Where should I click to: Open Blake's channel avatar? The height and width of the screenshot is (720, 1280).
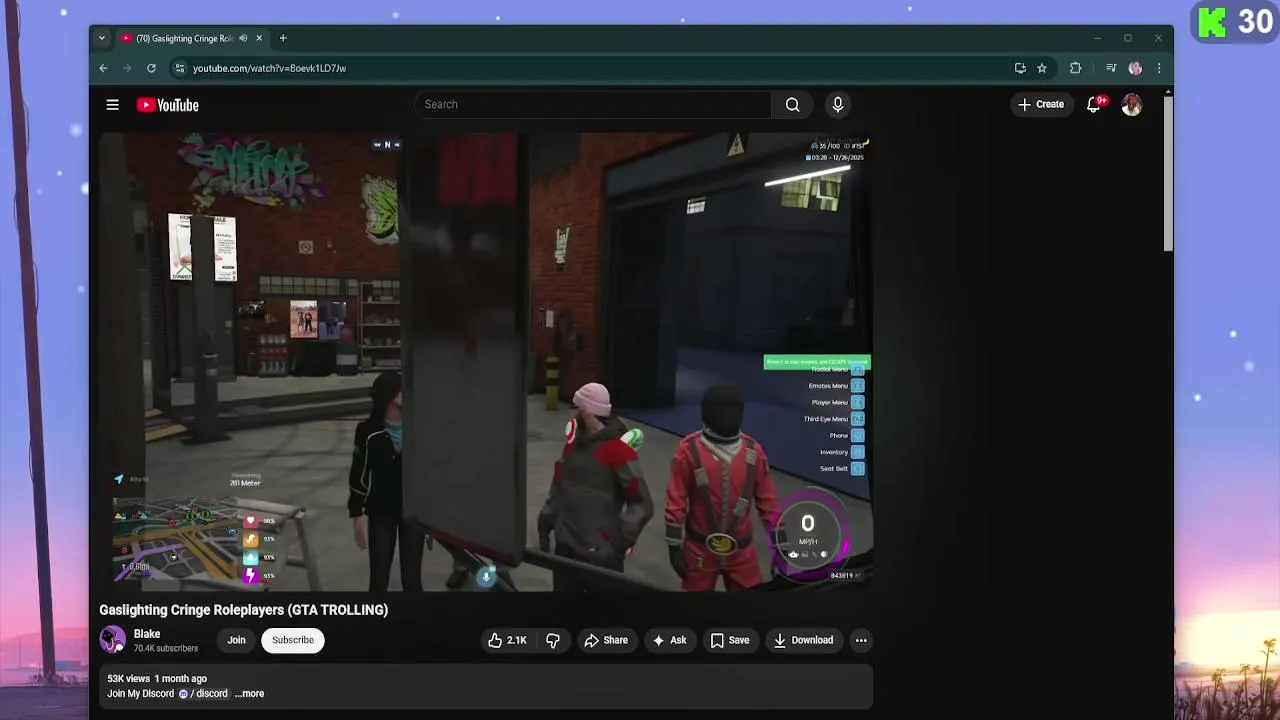point(113,640)
